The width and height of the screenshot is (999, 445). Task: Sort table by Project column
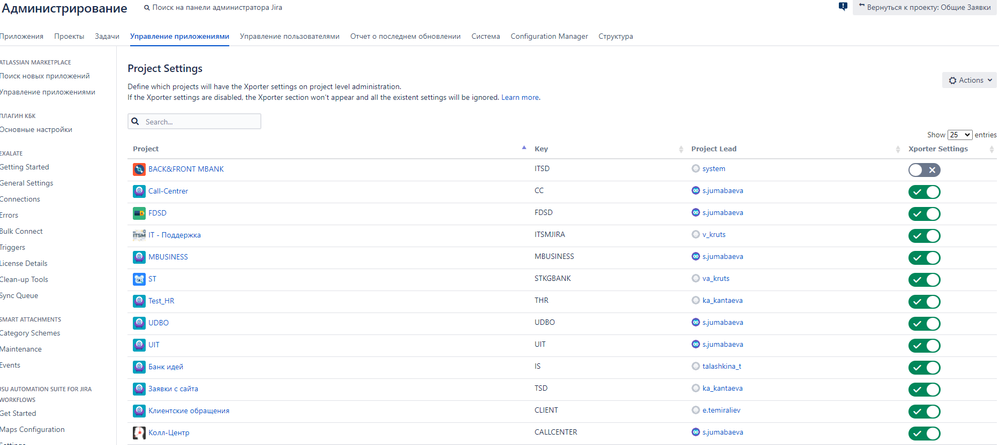pos(329,149)
